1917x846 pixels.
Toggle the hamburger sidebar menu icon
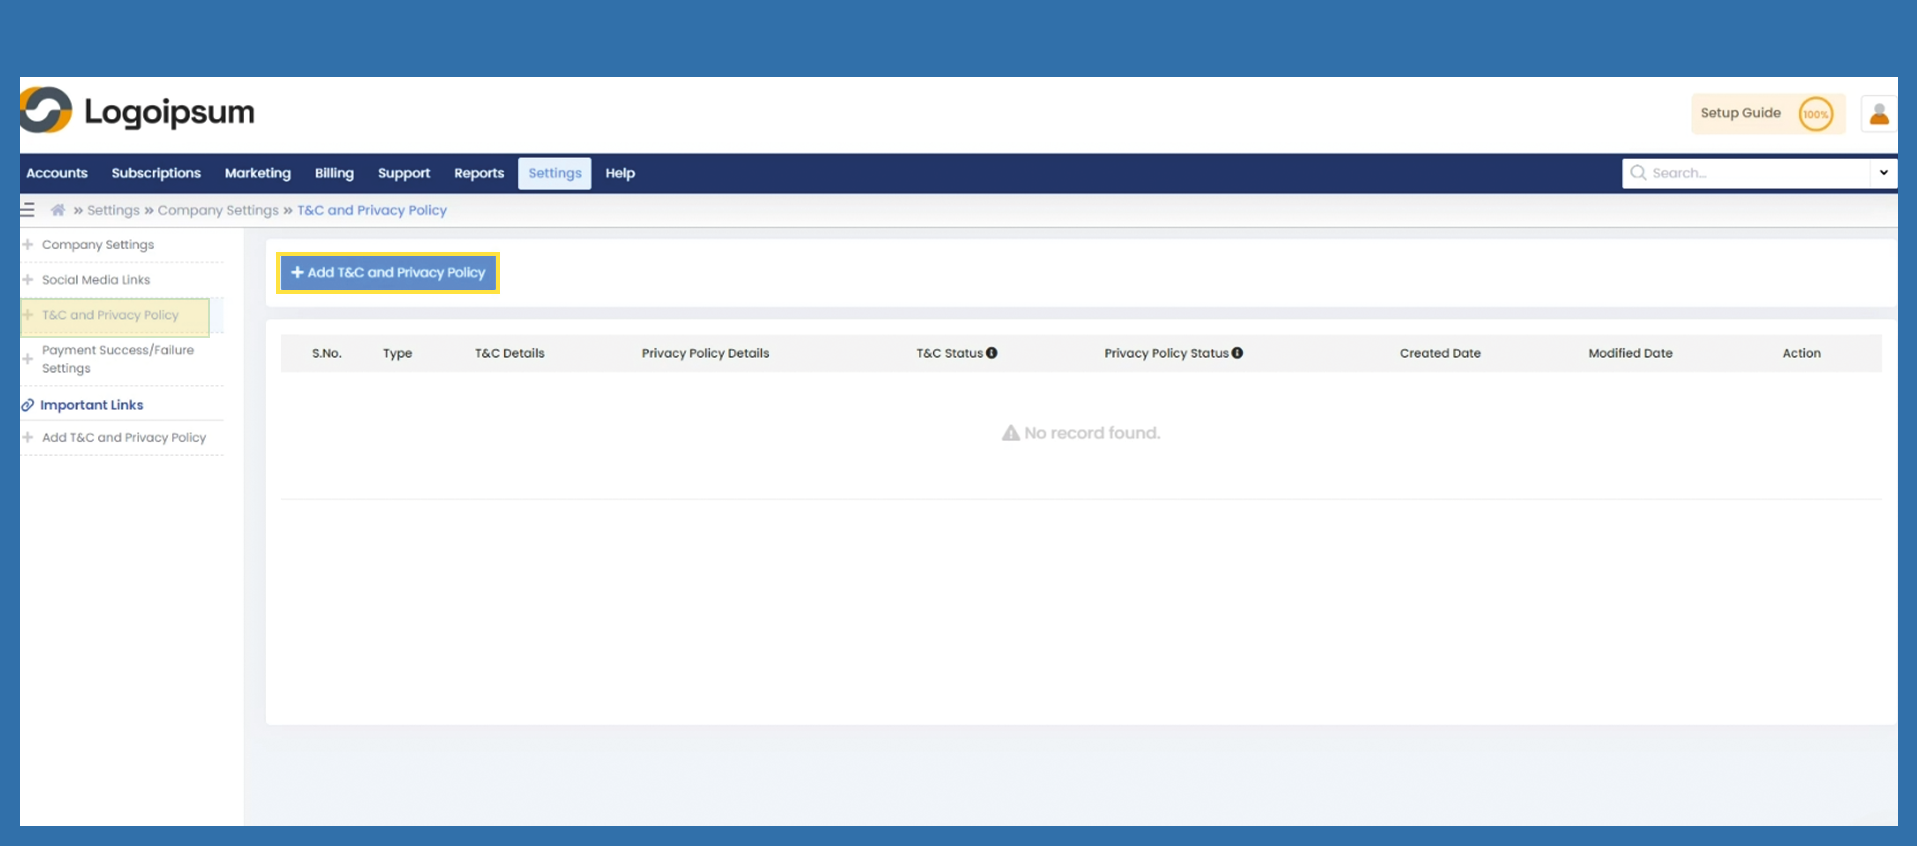(x=28, y=210)
